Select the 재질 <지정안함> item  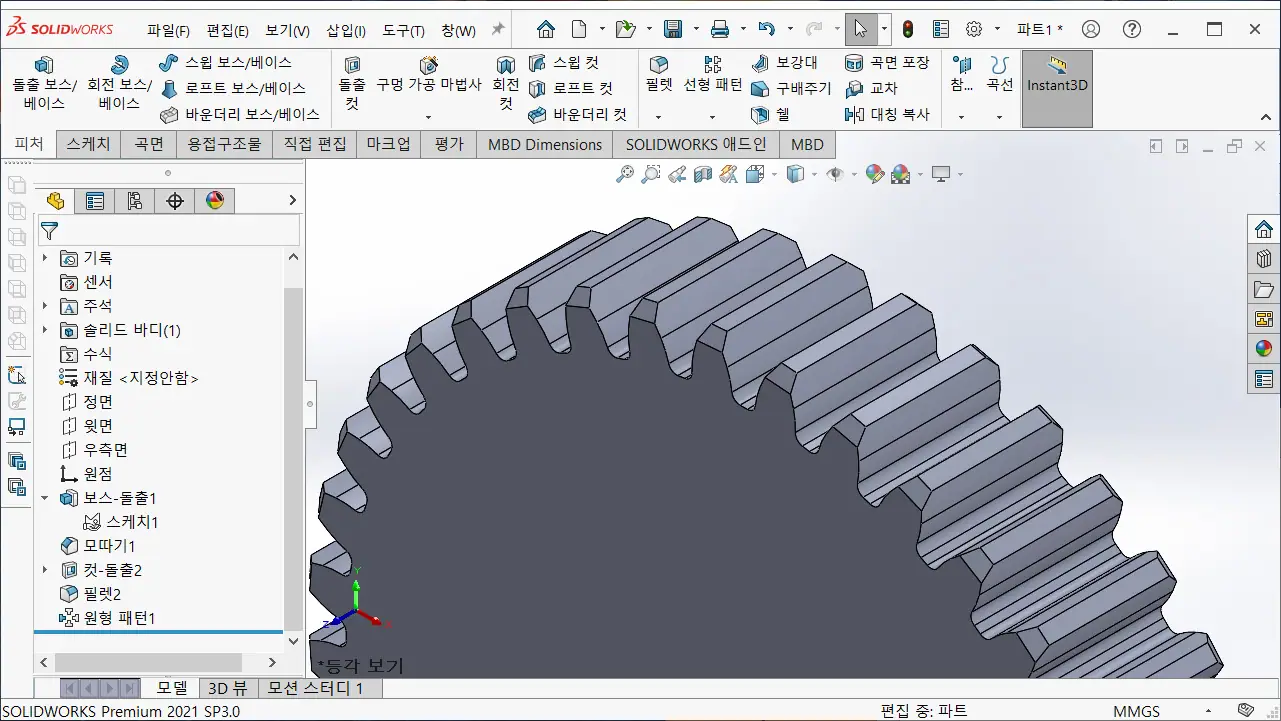[x=129, y=378]
